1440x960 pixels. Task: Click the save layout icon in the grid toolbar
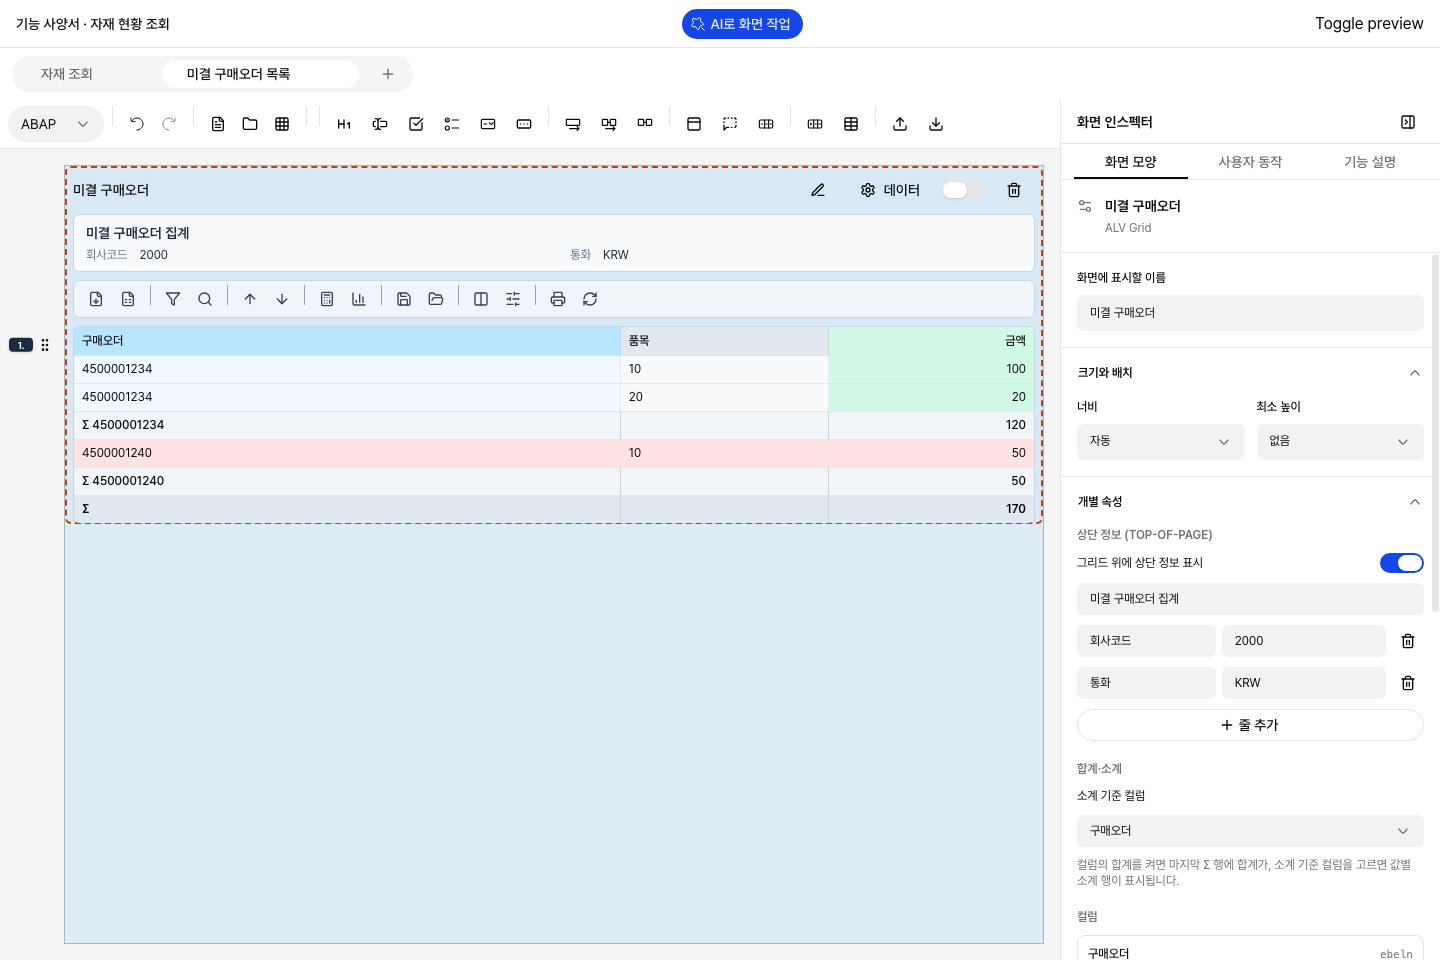[404, 299]
